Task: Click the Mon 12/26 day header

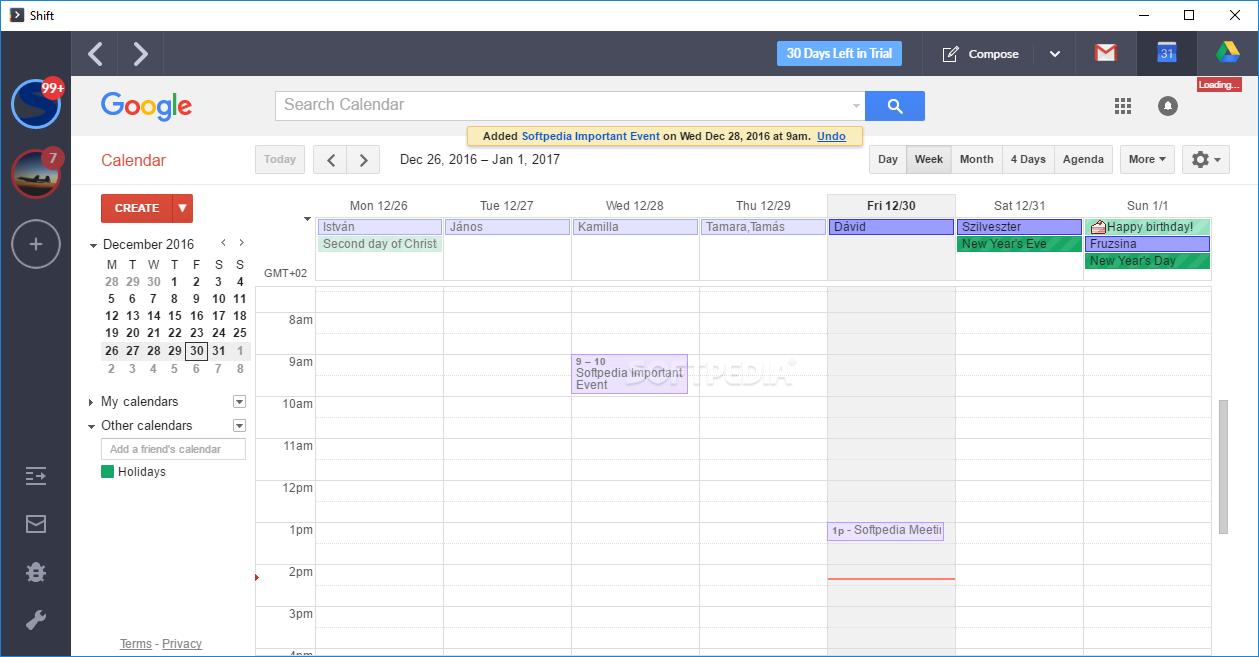Action: (x=379, y=206)
